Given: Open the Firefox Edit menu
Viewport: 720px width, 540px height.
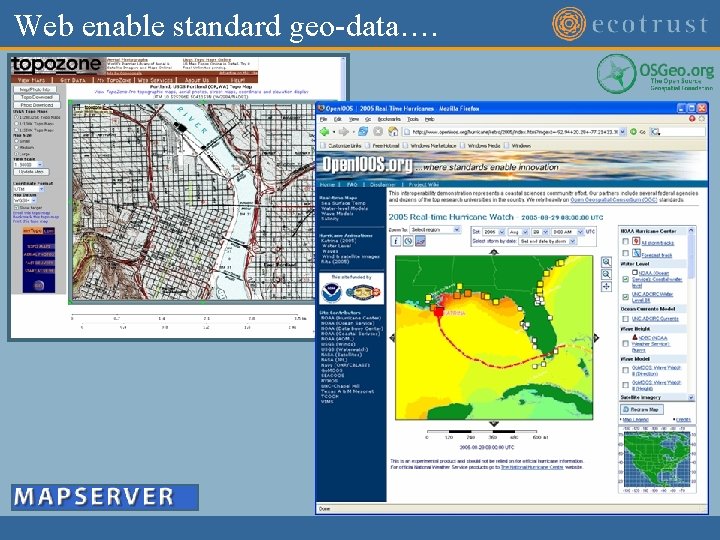Looking at the screenshot, I should click(x=338, y=119).
